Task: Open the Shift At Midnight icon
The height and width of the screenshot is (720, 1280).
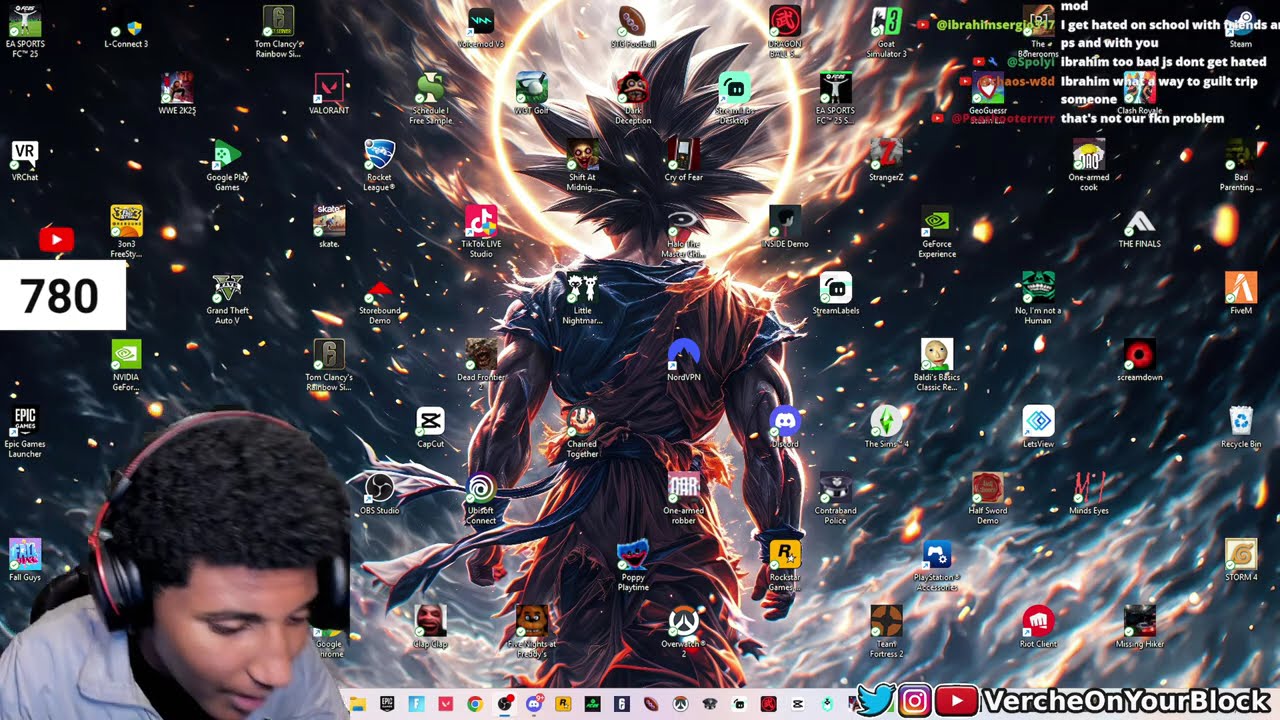Action: 582,165
